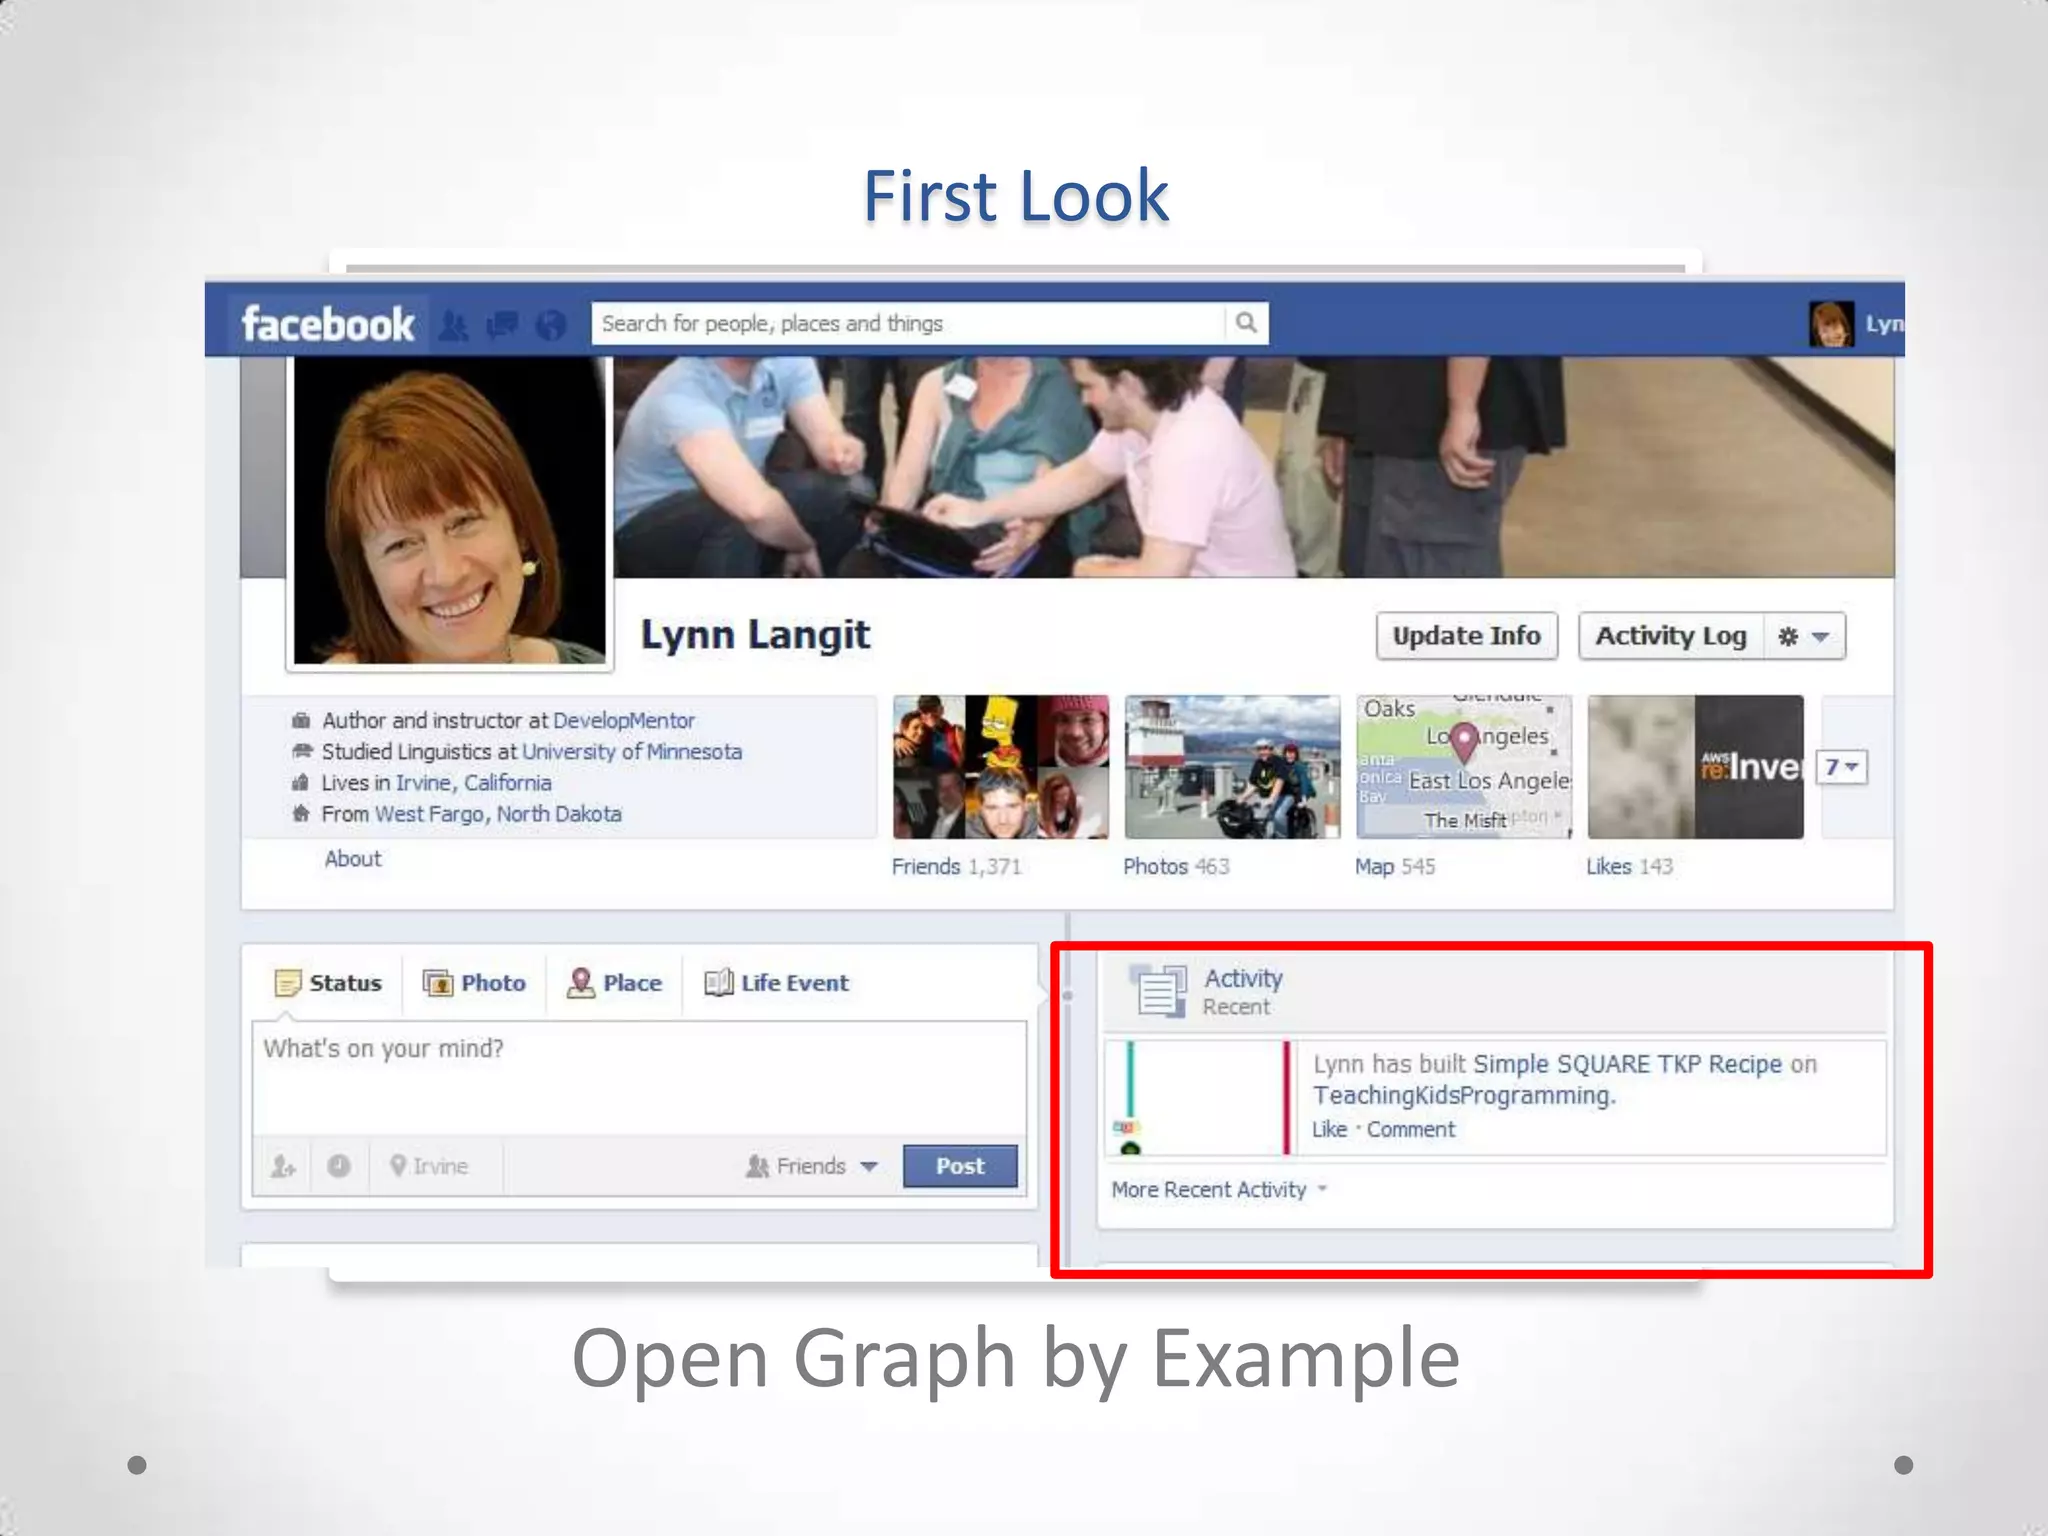
Task: Select the Life Event tab
Action: (x=777, y=983)
